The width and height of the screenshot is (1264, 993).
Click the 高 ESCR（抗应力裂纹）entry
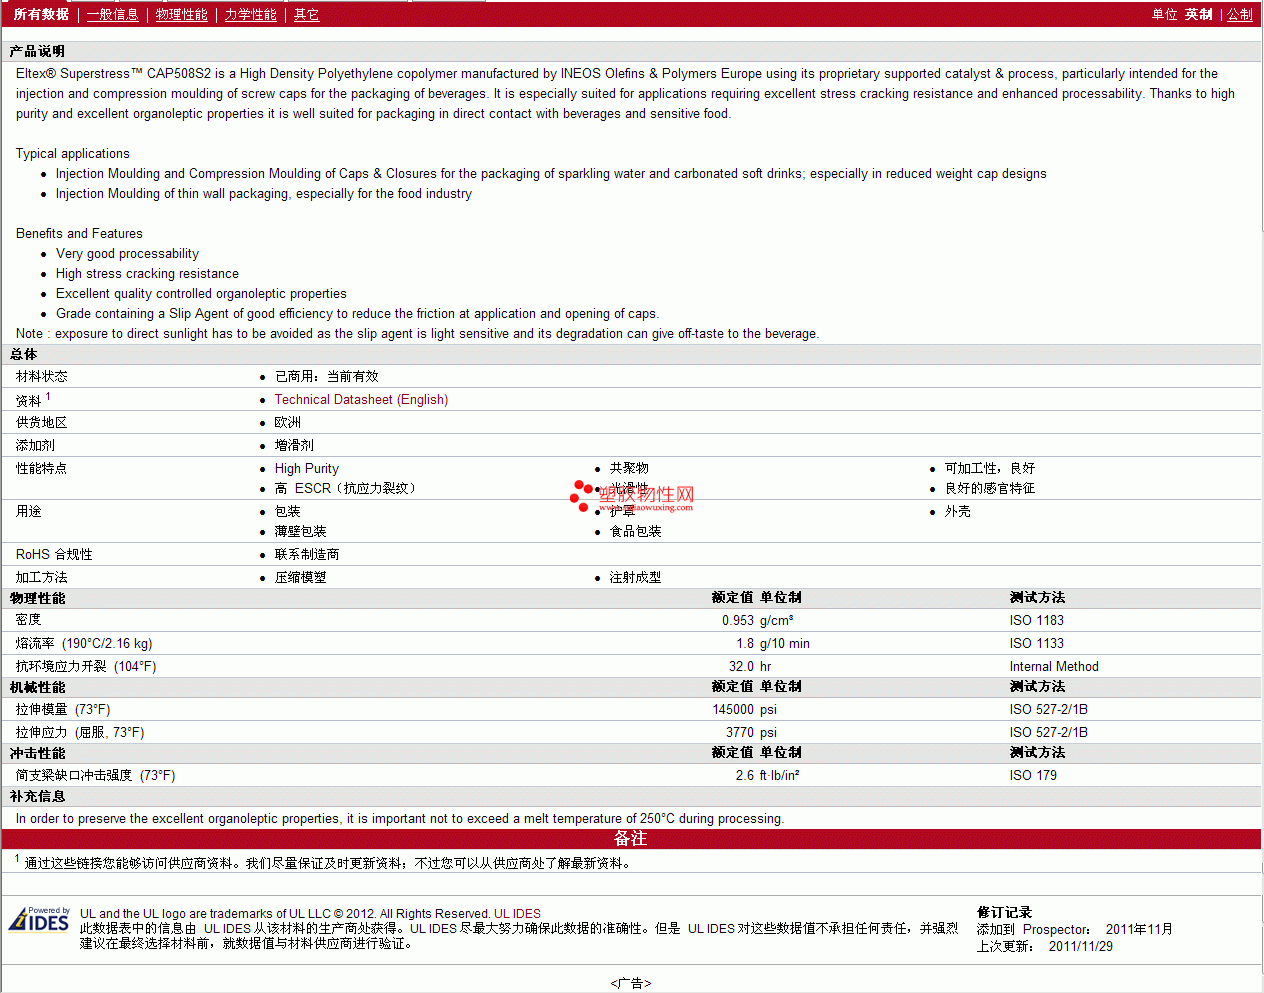click(346, 488)
